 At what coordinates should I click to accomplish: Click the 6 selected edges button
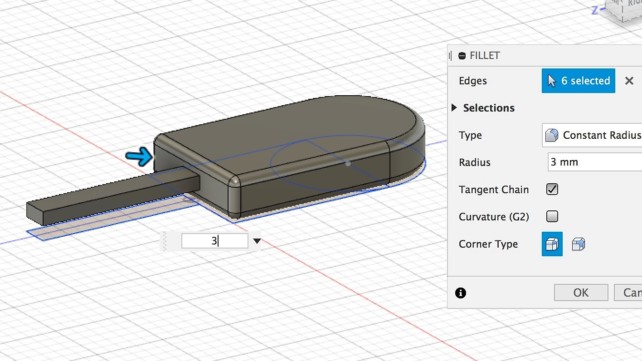pos(578,81)
